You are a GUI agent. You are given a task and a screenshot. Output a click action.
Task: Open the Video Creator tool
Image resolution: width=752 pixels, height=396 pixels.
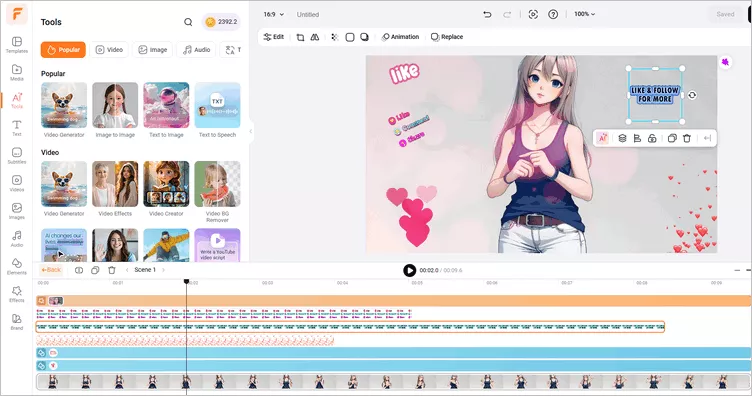pyautogui.click(x=166, y=189)
